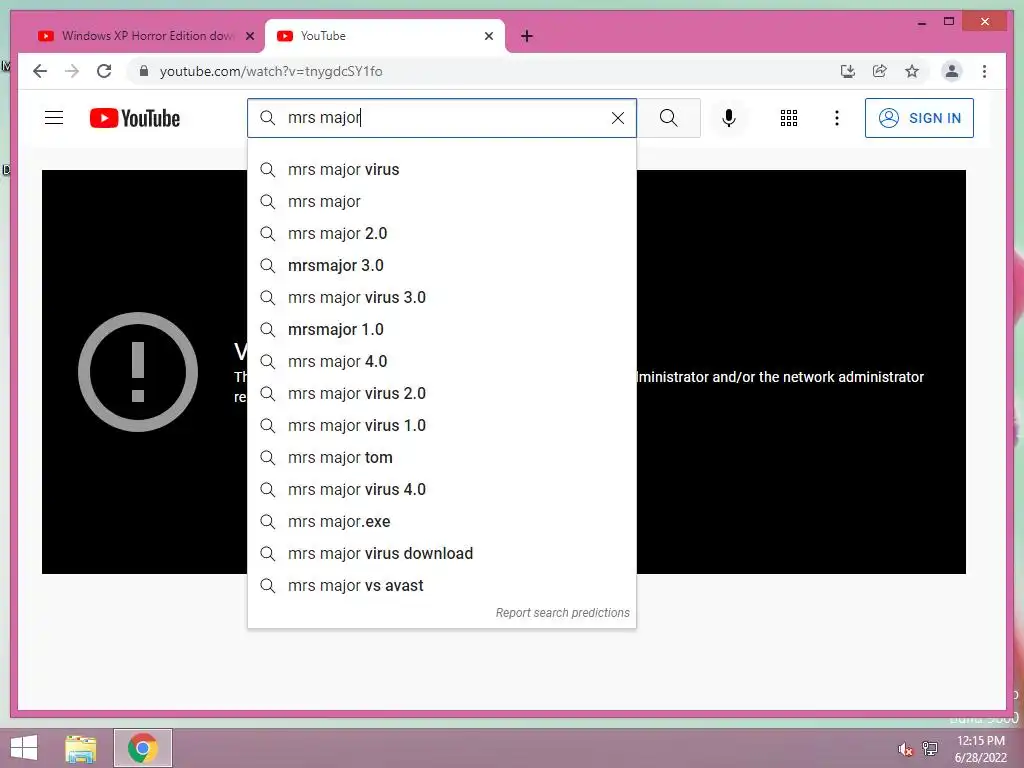This screenshot has height=768, width=1024.
Task: Start voice search with the microphone
Action: [729, 118]
